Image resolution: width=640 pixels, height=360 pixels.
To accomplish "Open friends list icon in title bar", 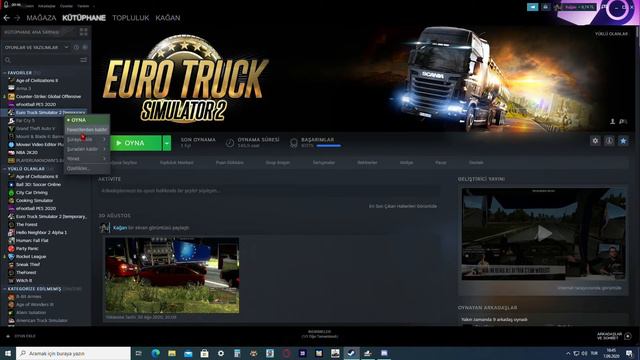I will [545, 7].
